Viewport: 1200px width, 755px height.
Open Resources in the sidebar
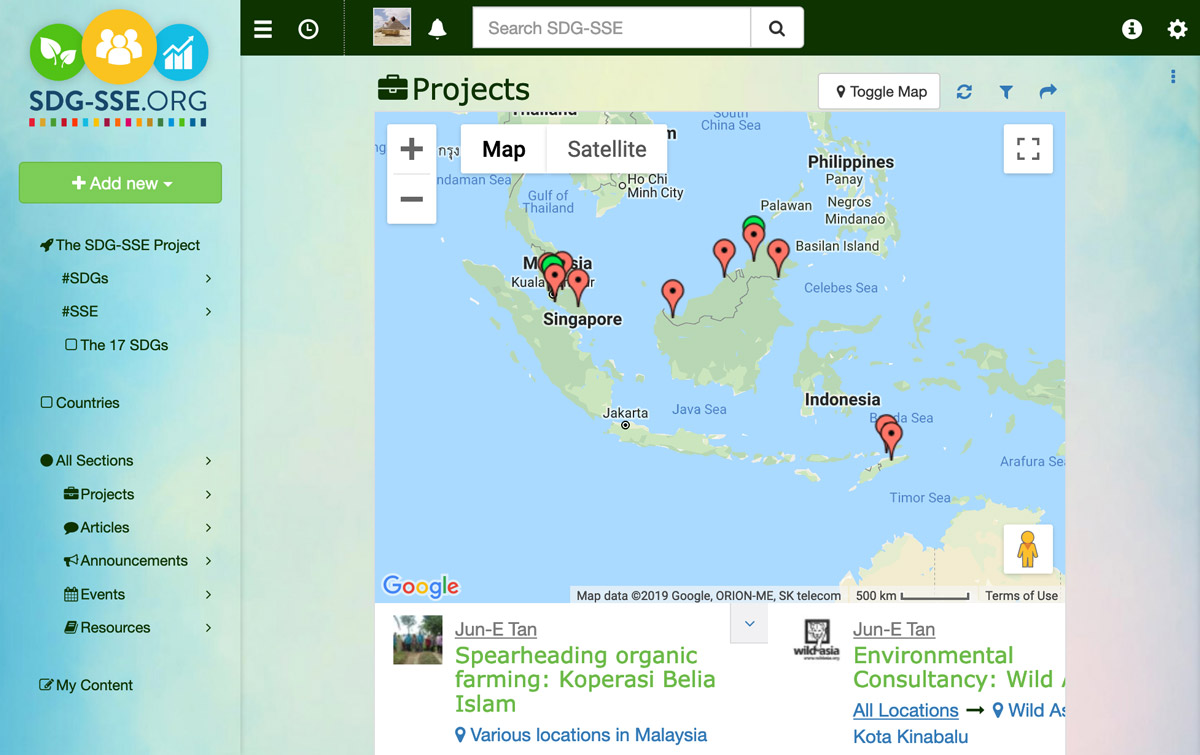coord(107,628)
